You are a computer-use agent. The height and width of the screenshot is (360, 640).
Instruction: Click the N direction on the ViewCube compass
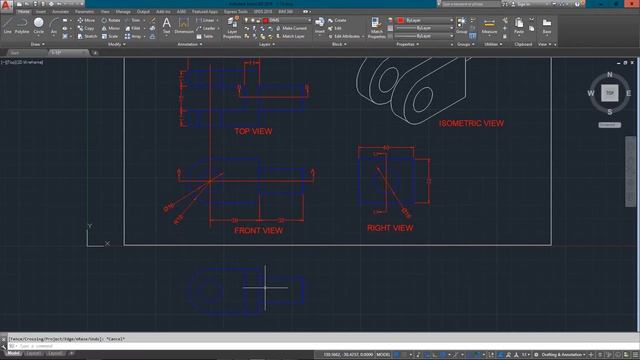coord(609,74)
